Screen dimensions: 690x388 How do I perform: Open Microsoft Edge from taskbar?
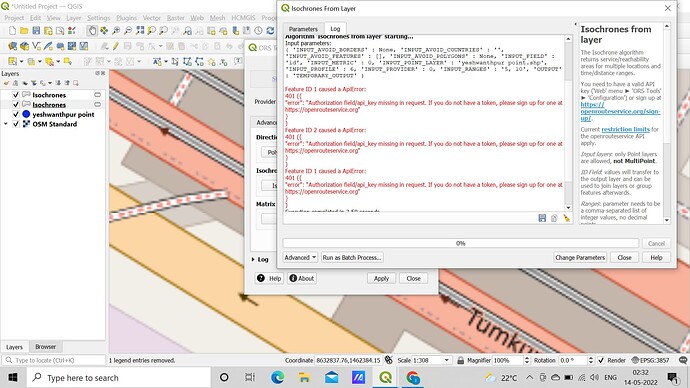coord(277,377)
